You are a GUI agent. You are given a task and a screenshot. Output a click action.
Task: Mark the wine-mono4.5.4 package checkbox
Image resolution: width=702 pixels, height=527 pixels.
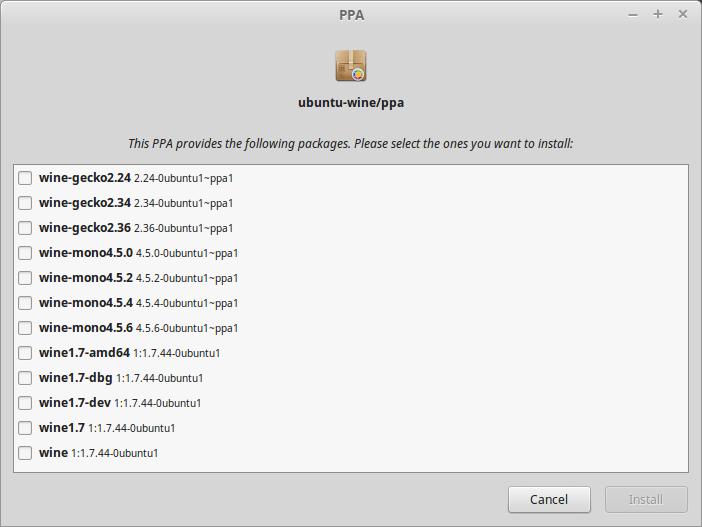25,303
